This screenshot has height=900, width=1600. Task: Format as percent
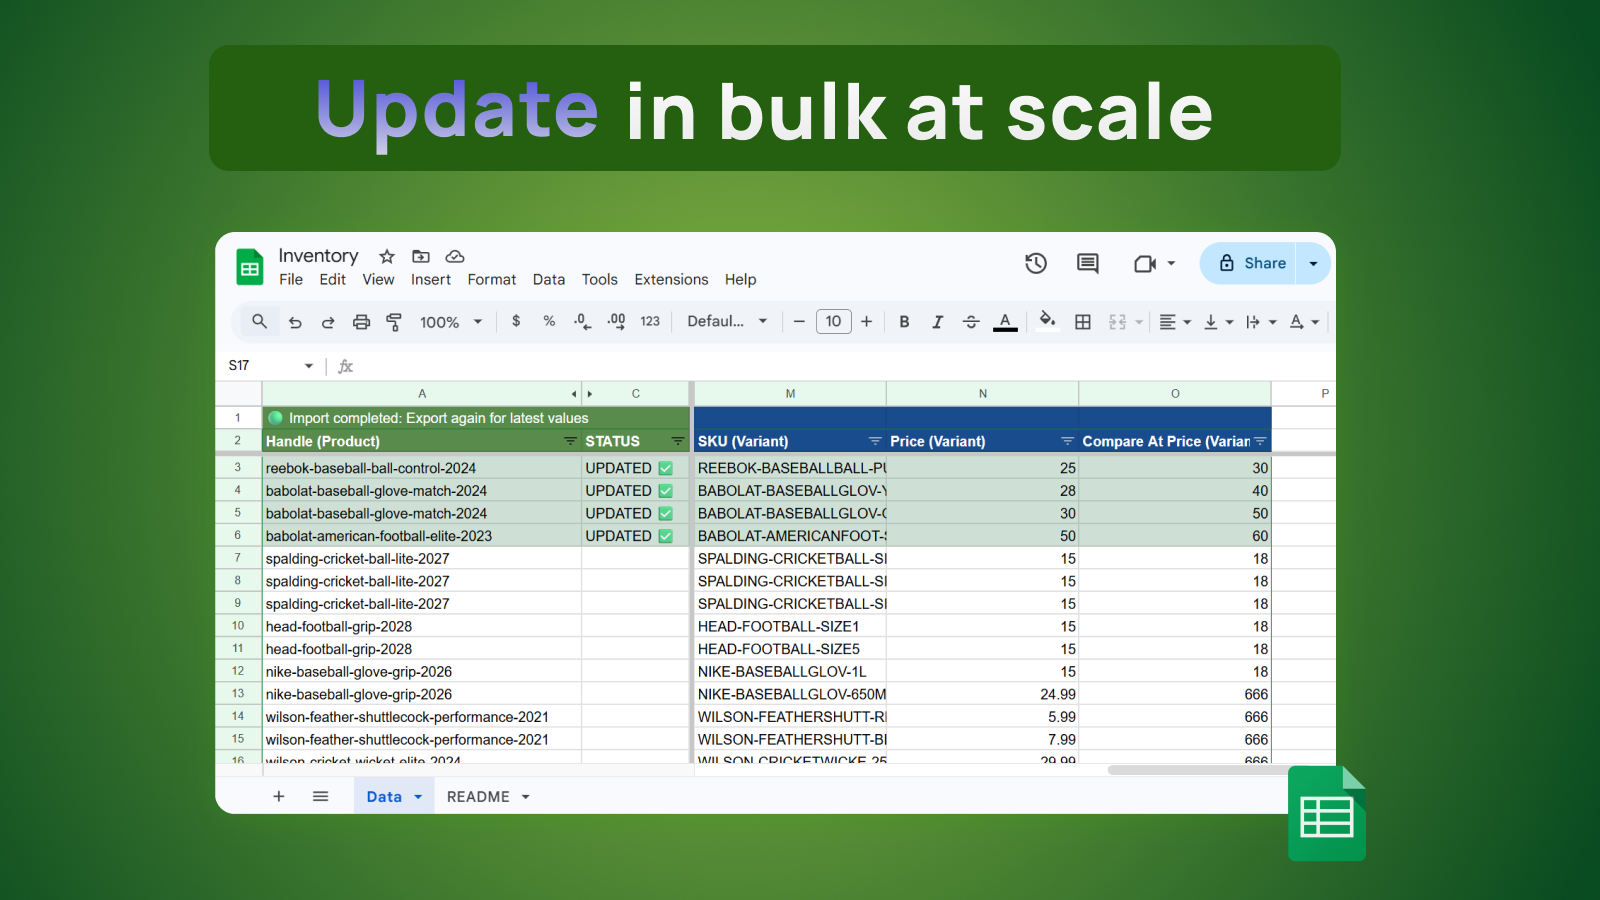549,321
